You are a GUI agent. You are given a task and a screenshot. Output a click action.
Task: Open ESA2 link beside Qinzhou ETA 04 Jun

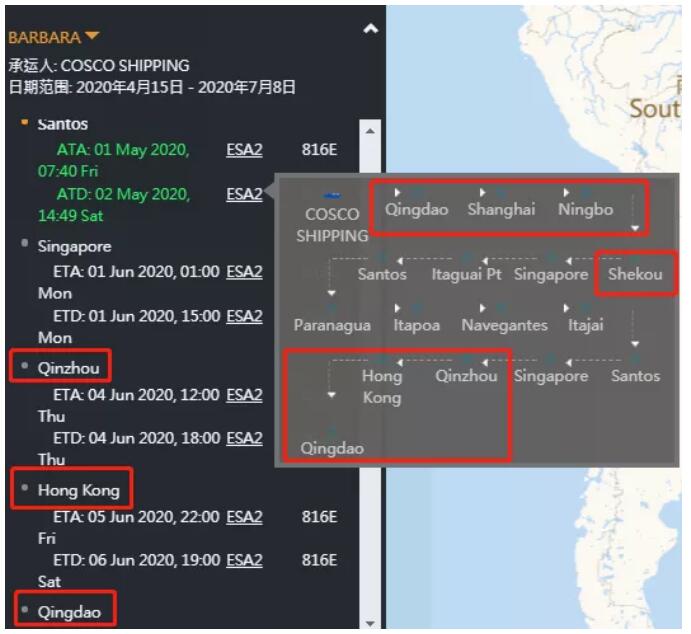tap(244, 395)
